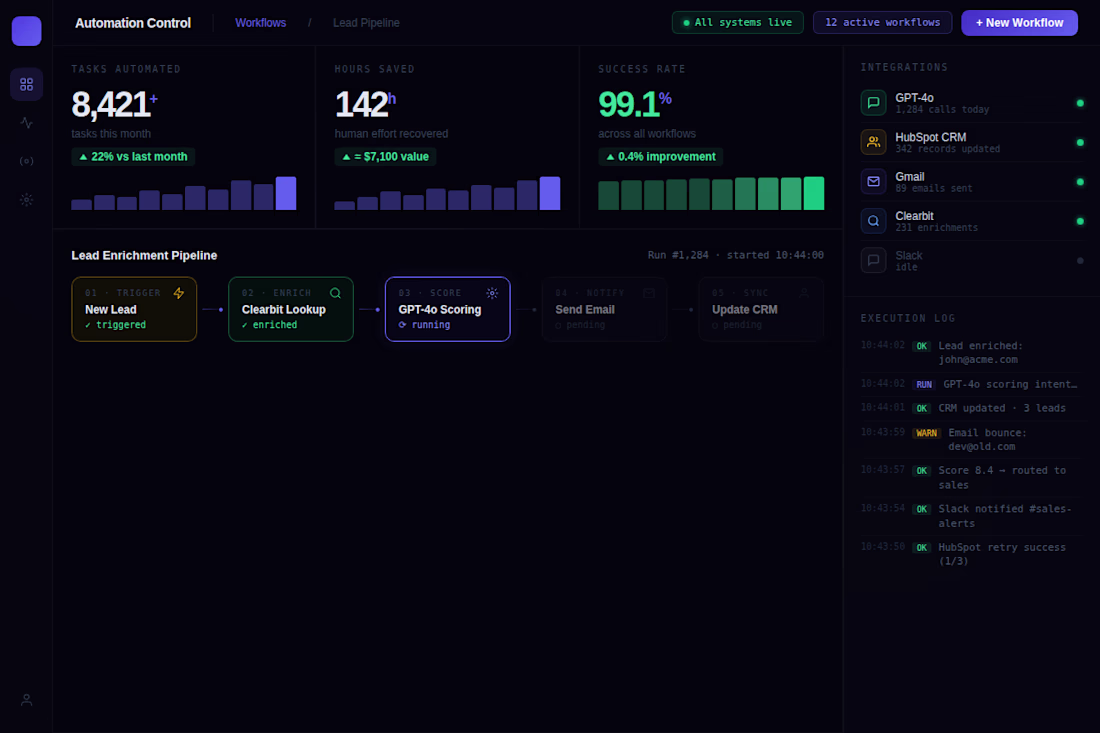The width and height of the screenshot is (1100, 733).
Task: Click log entry HubSpot retry success
Action: [972, 554]
